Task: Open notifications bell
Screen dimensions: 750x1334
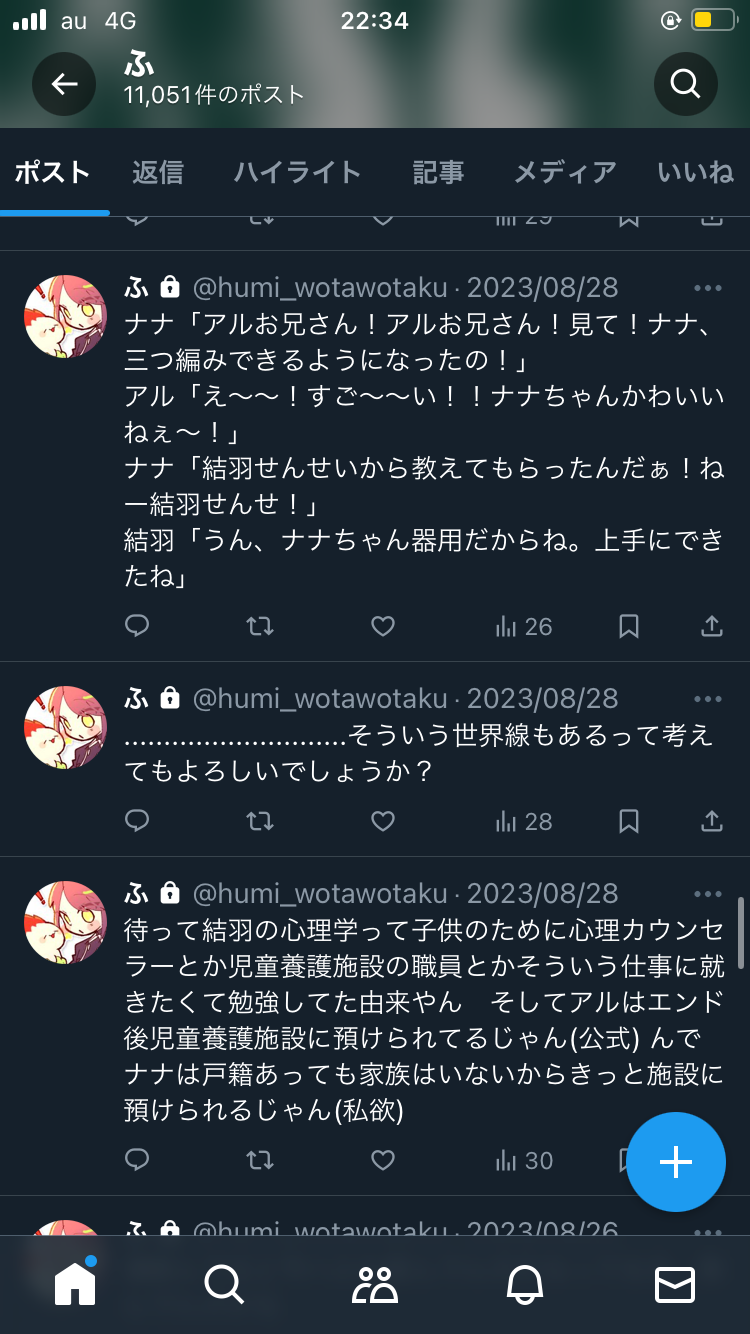Action: pos(525,1285)
